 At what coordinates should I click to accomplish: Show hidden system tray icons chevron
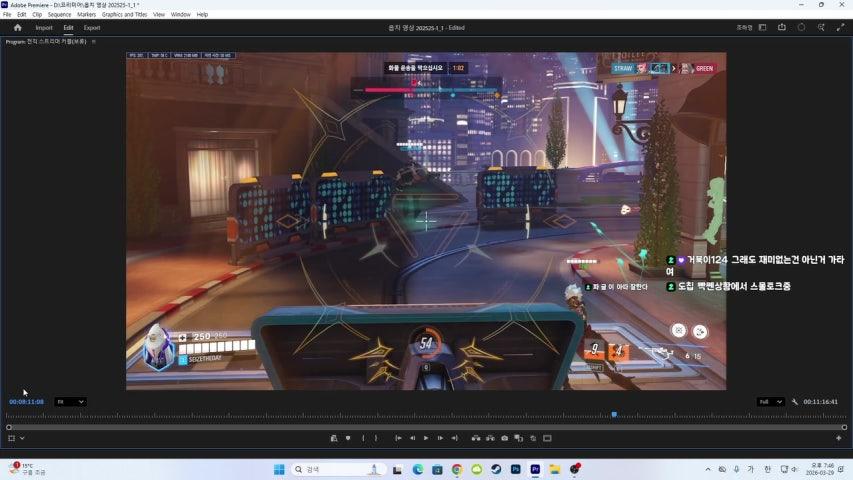[x=708, y=469]
